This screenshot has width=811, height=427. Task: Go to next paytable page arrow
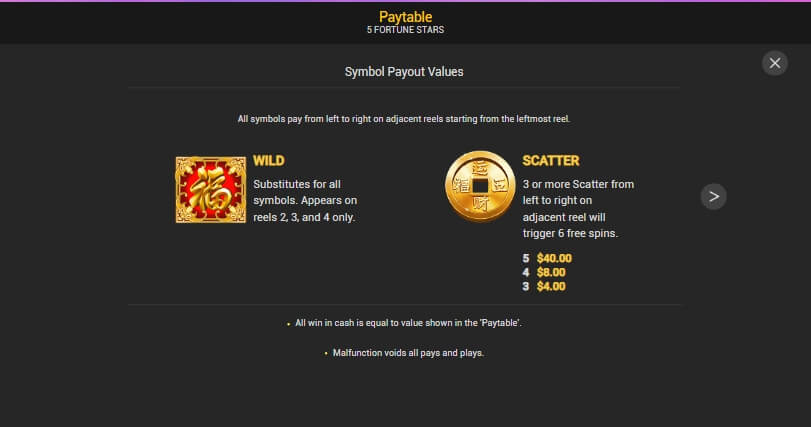713,196
